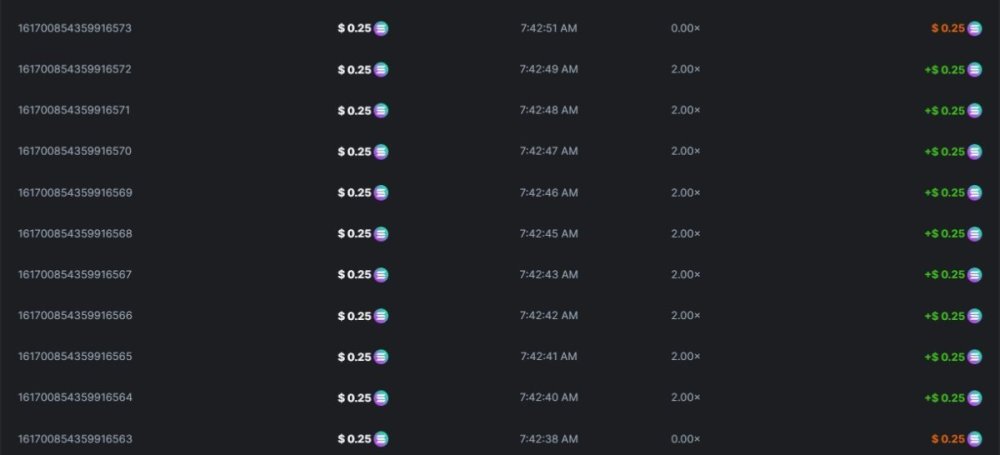Viewport: 1000px width, 455px height.
Task: Click the 0.00× multiplier in the top row
Action: click(x=685, y=28)
